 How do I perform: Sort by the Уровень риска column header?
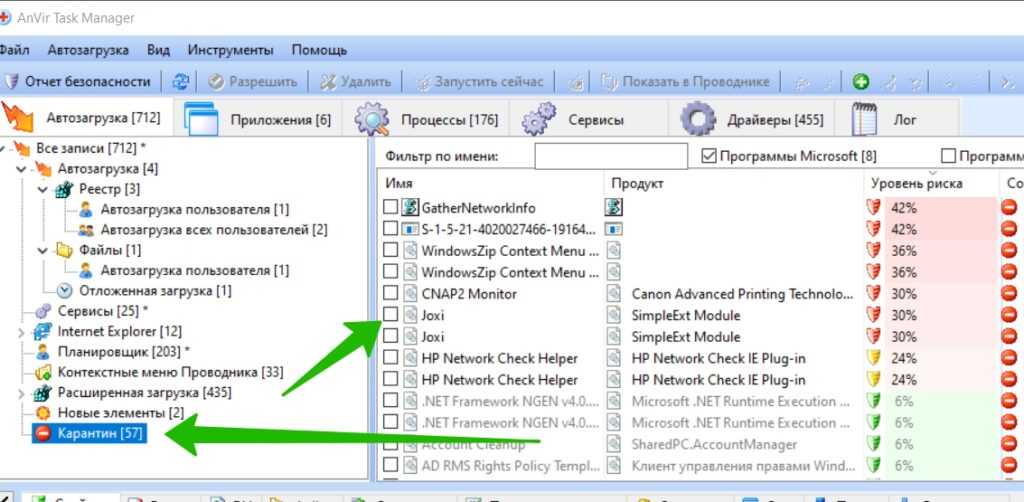click(931, 183)
